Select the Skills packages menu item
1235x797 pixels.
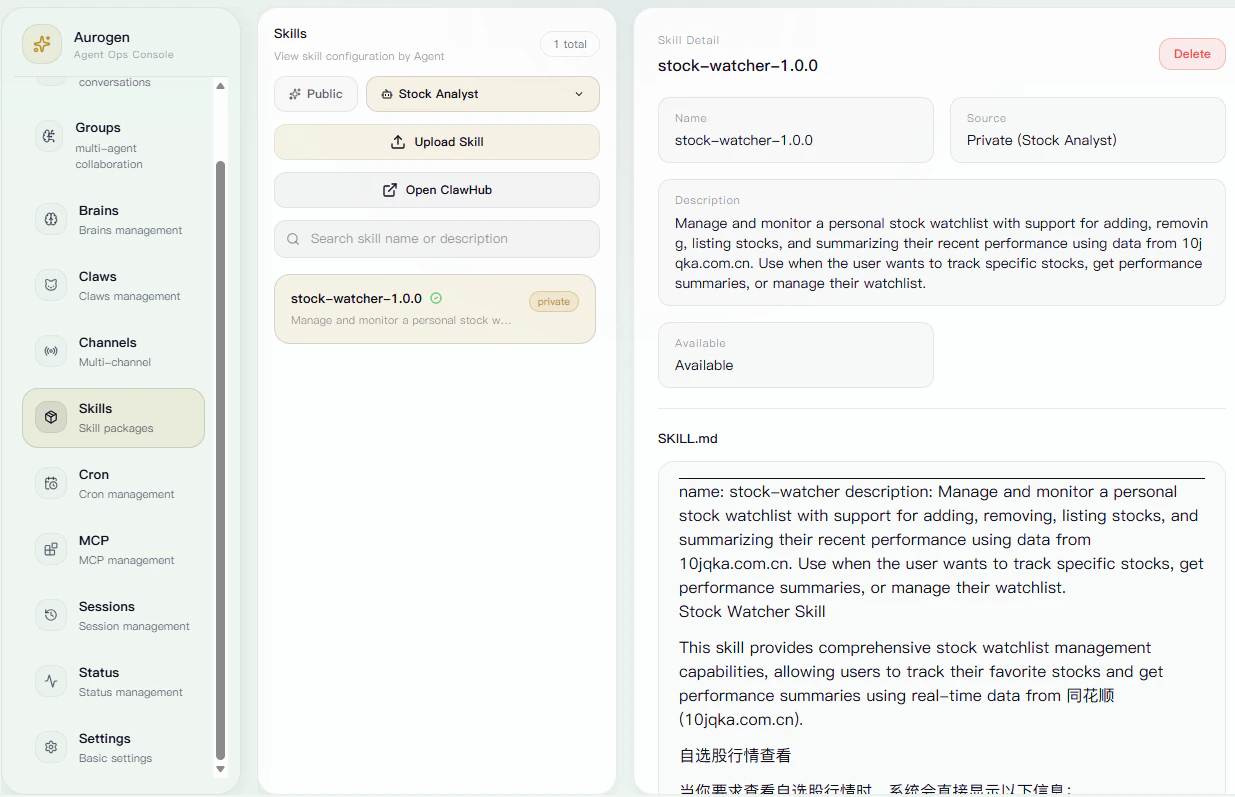(x=113, y=418)
